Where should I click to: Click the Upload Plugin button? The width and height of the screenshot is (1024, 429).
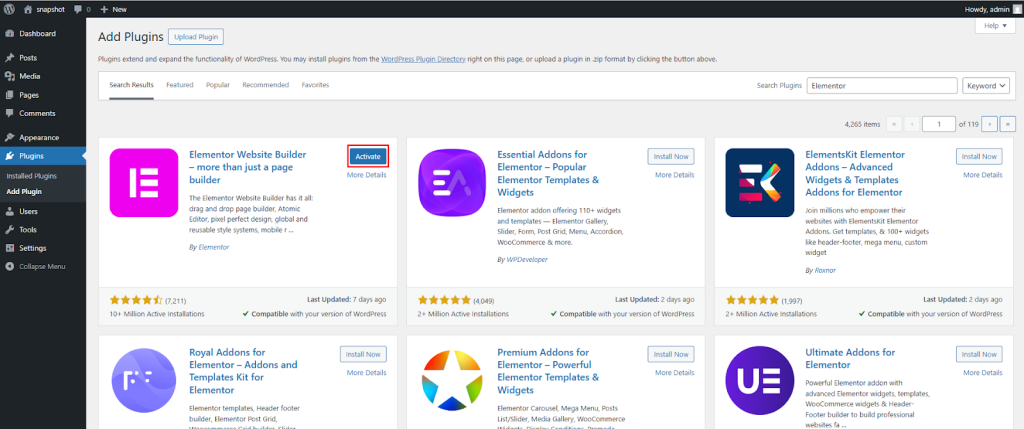click(x=196, y=37)
